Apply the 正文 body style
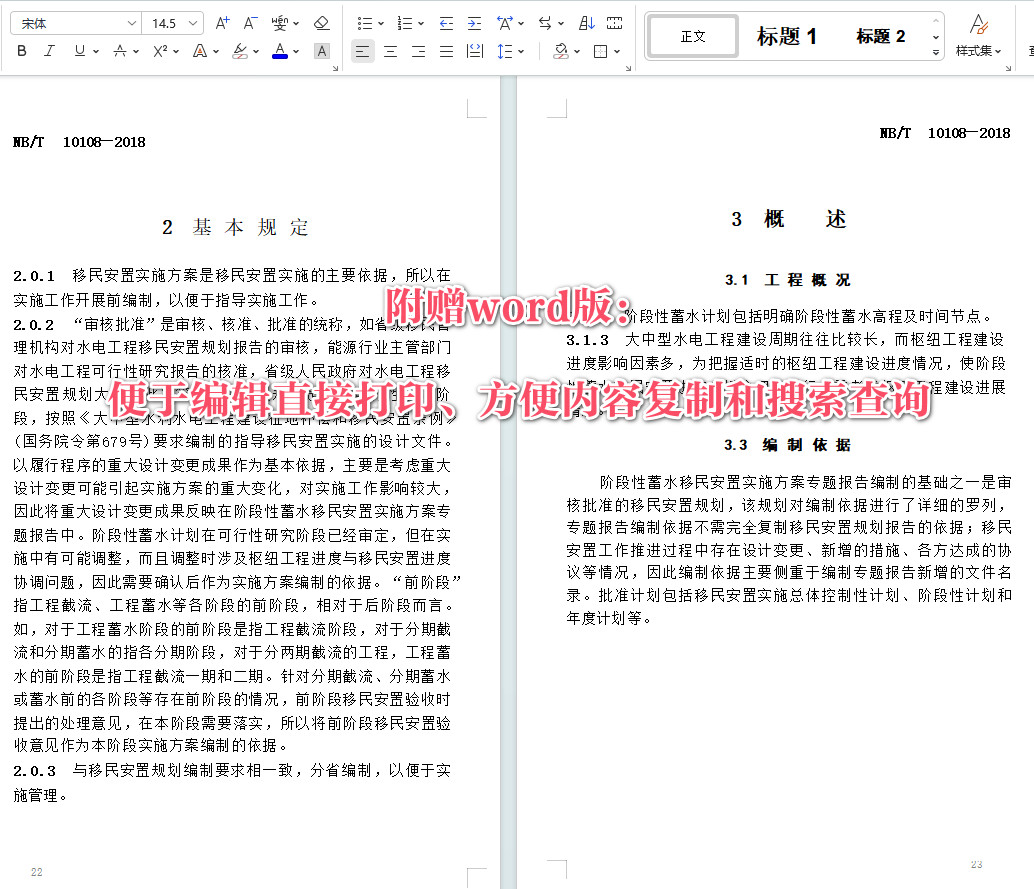The image size is (1034, 889). click(692, 34)
